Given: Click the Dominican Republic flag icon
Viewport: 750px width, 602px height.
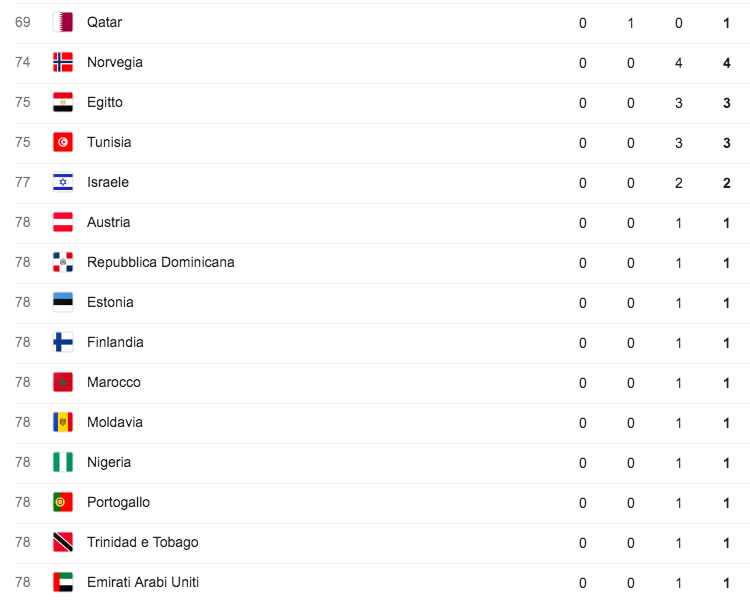Looking at the screenshot, I should [x=63, y=262].
